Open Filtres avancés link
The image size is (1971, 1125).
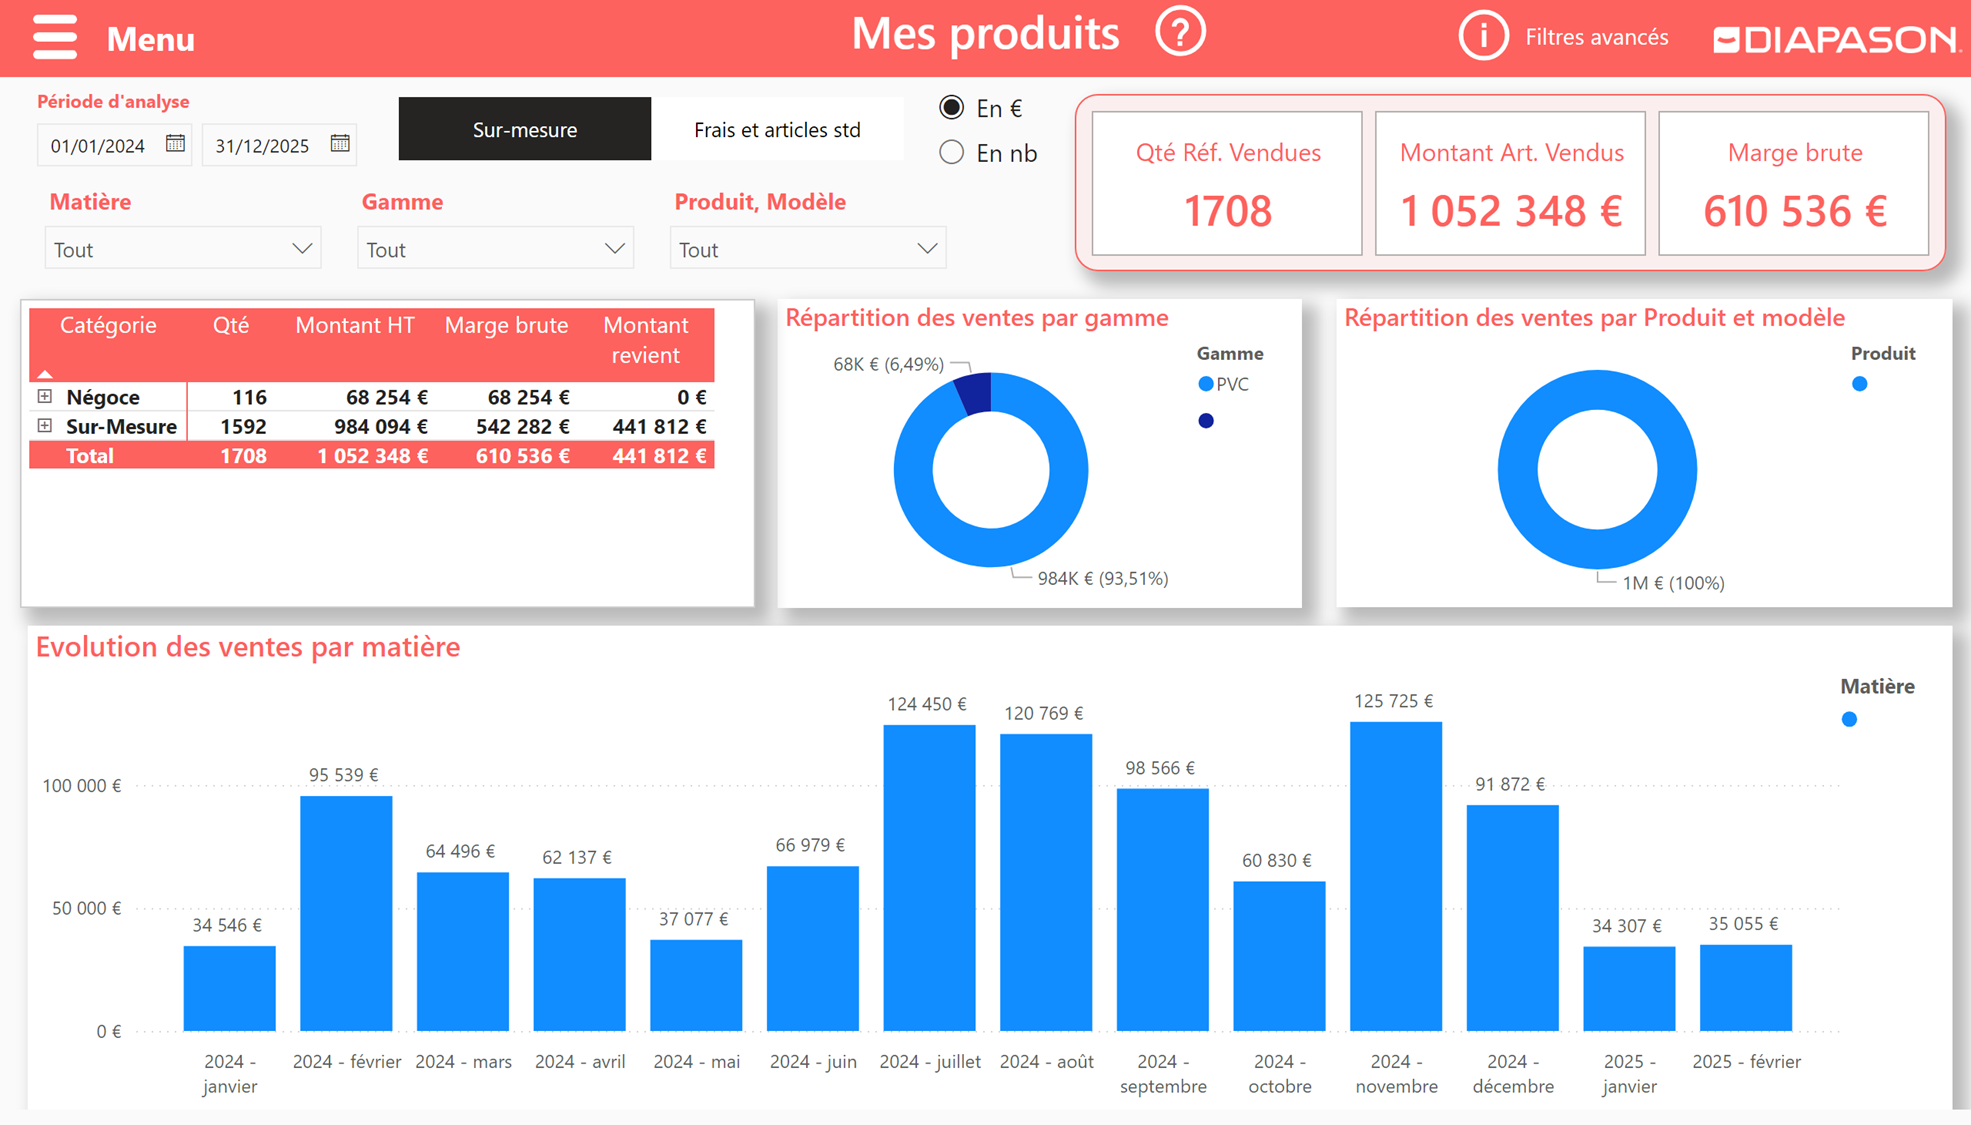tap(1596, 38)
